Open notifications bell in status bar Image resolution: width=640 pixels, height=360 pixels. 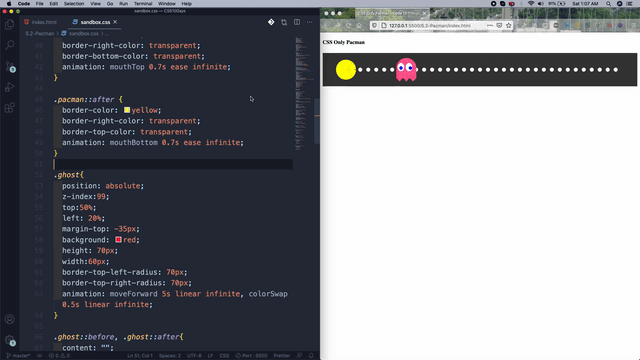pos(311,356)
